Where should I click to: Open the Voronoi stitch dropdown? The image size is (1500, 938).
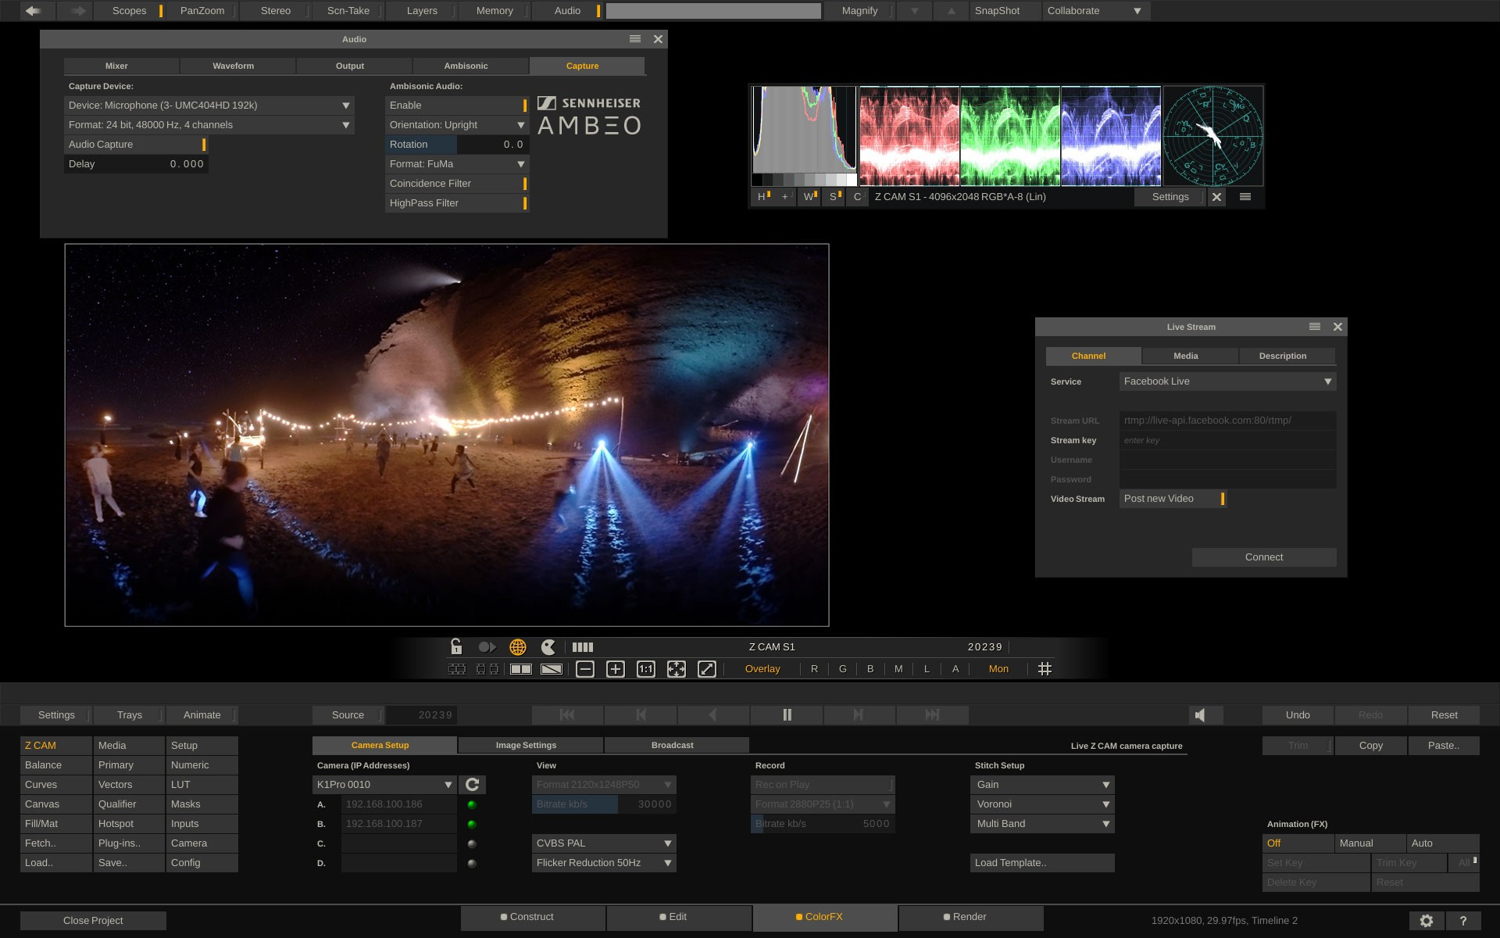click(x=1043, y=804)
